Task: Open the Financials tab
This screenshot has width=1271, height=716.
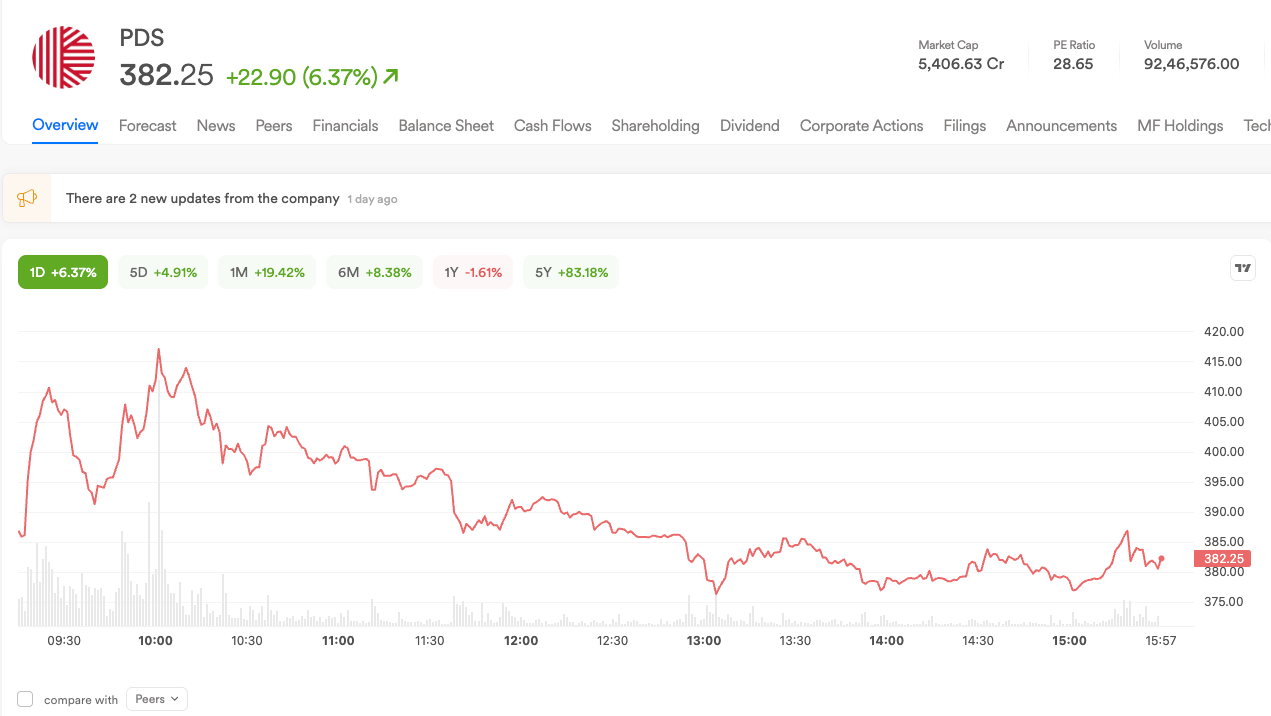Action: point(345,126)
